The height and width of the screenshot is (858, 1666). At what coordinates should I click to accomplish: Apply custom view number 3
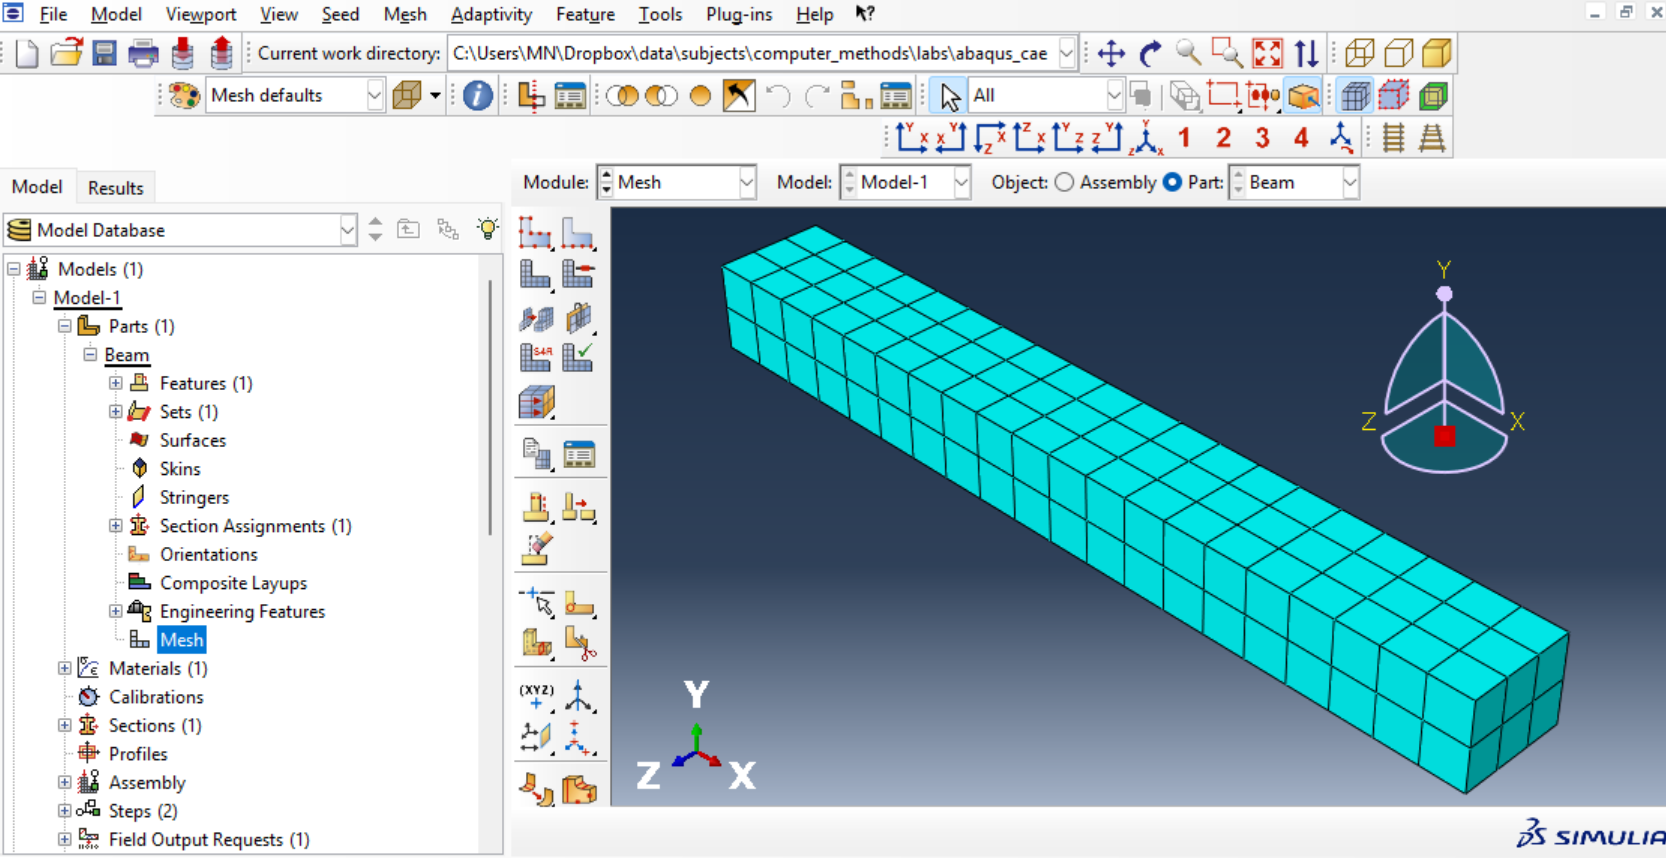[1262, 138]
